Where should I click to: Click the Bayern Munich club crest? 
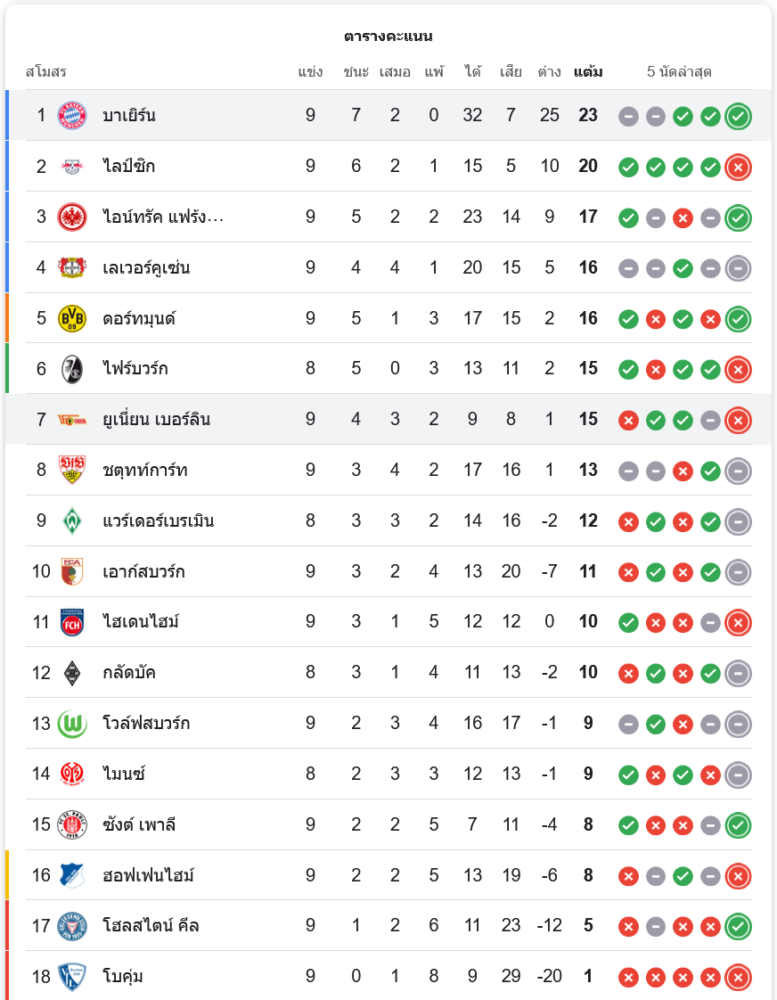(x=72, y=115)
